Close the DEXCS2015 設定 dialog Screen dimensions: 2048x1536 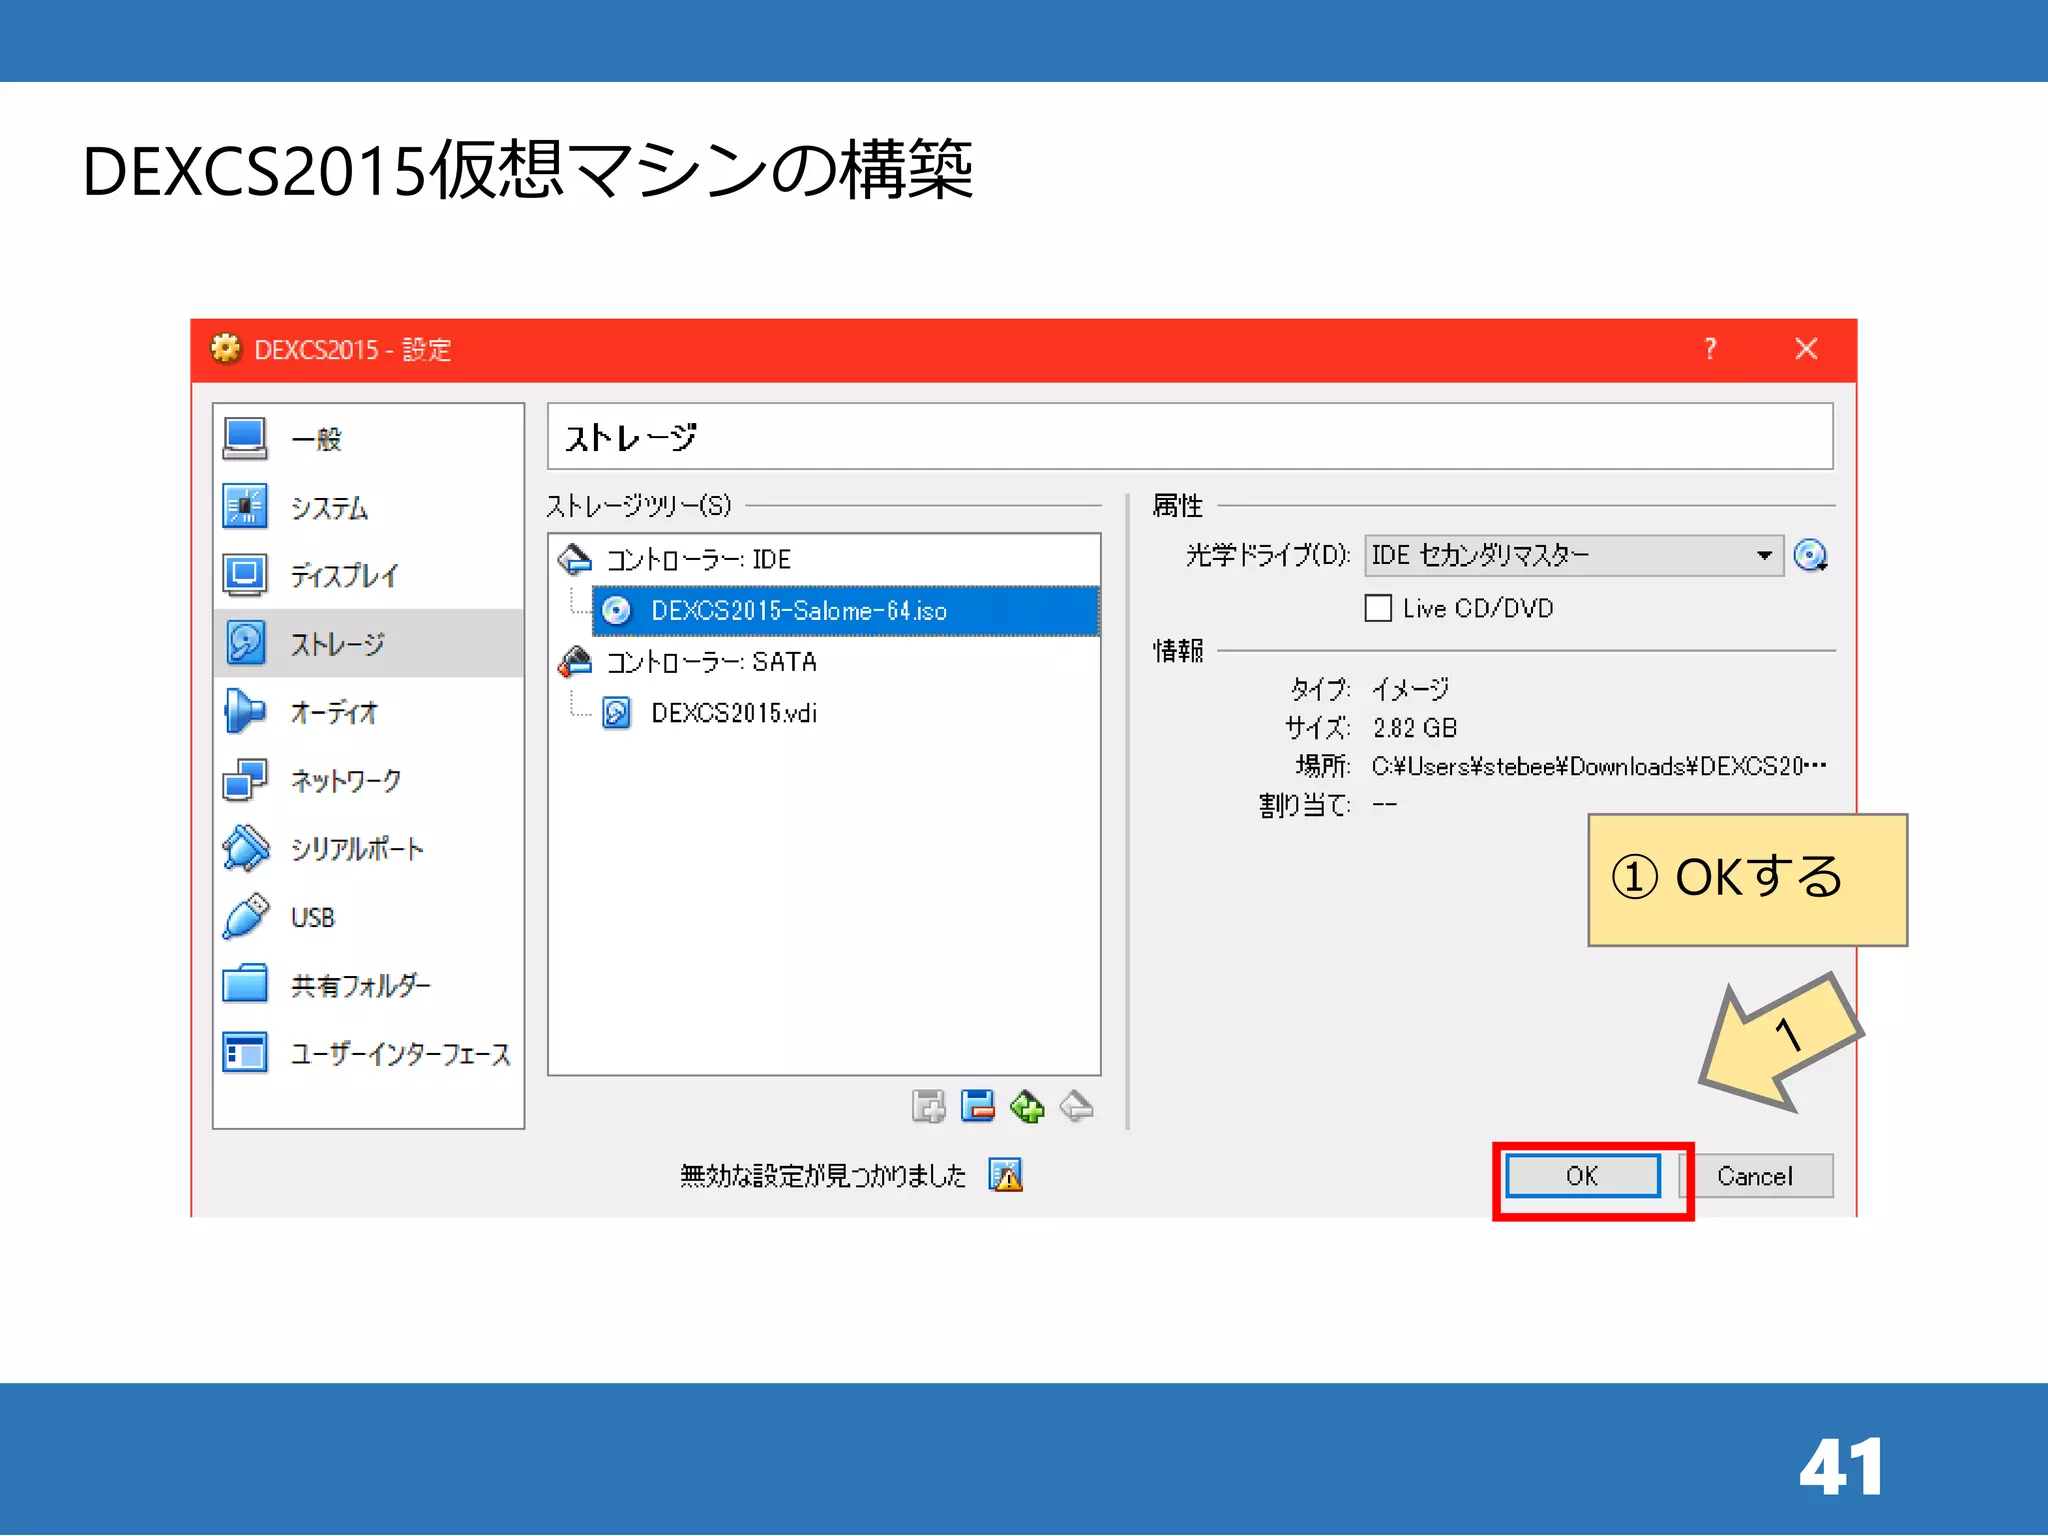click(1806, 349)
